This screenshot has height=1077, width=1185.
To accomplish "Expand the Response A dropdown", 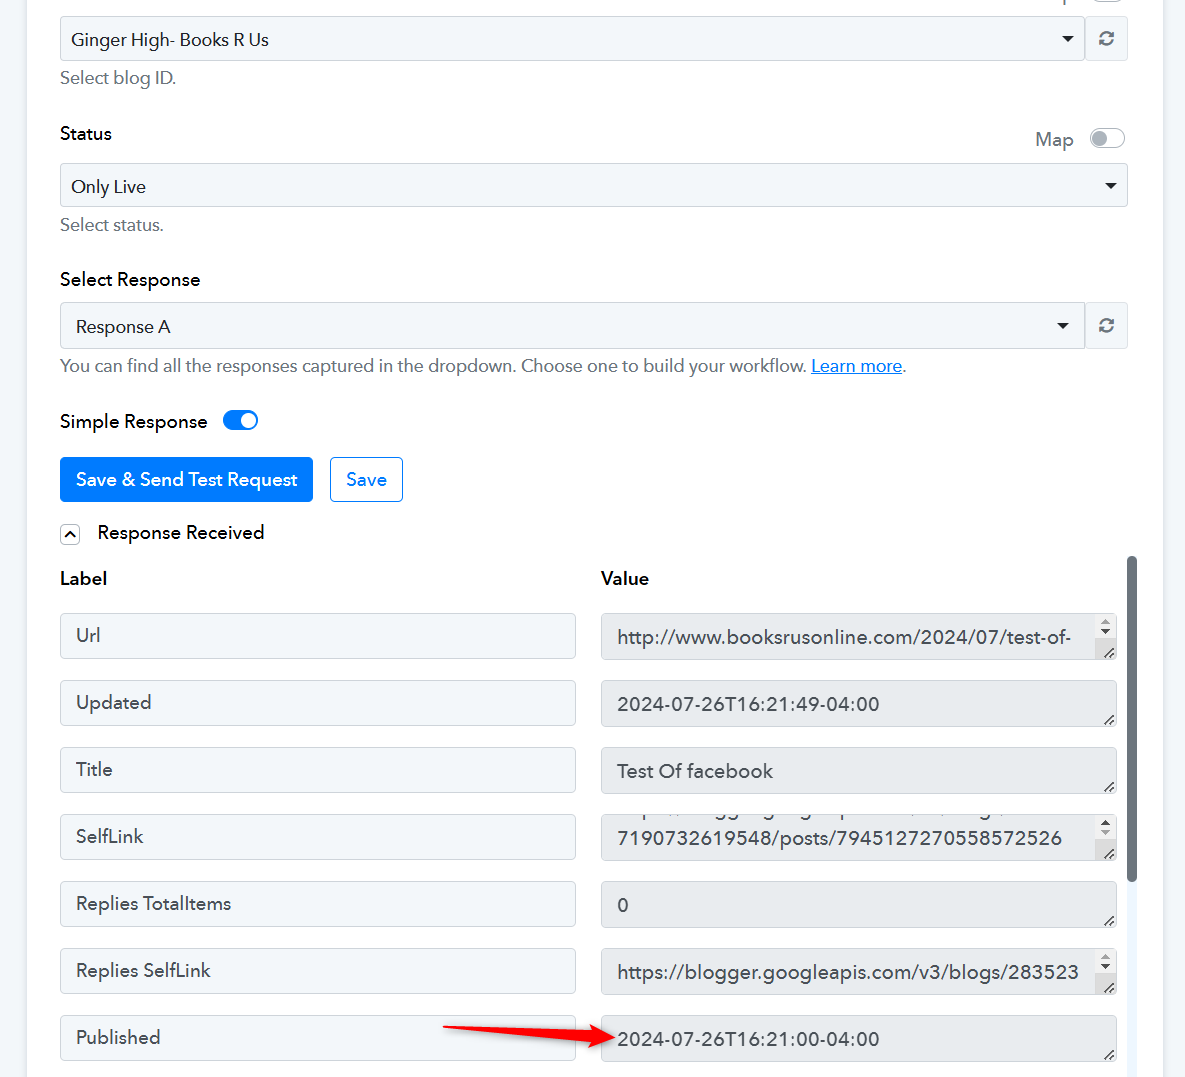I will coord(572,326).
